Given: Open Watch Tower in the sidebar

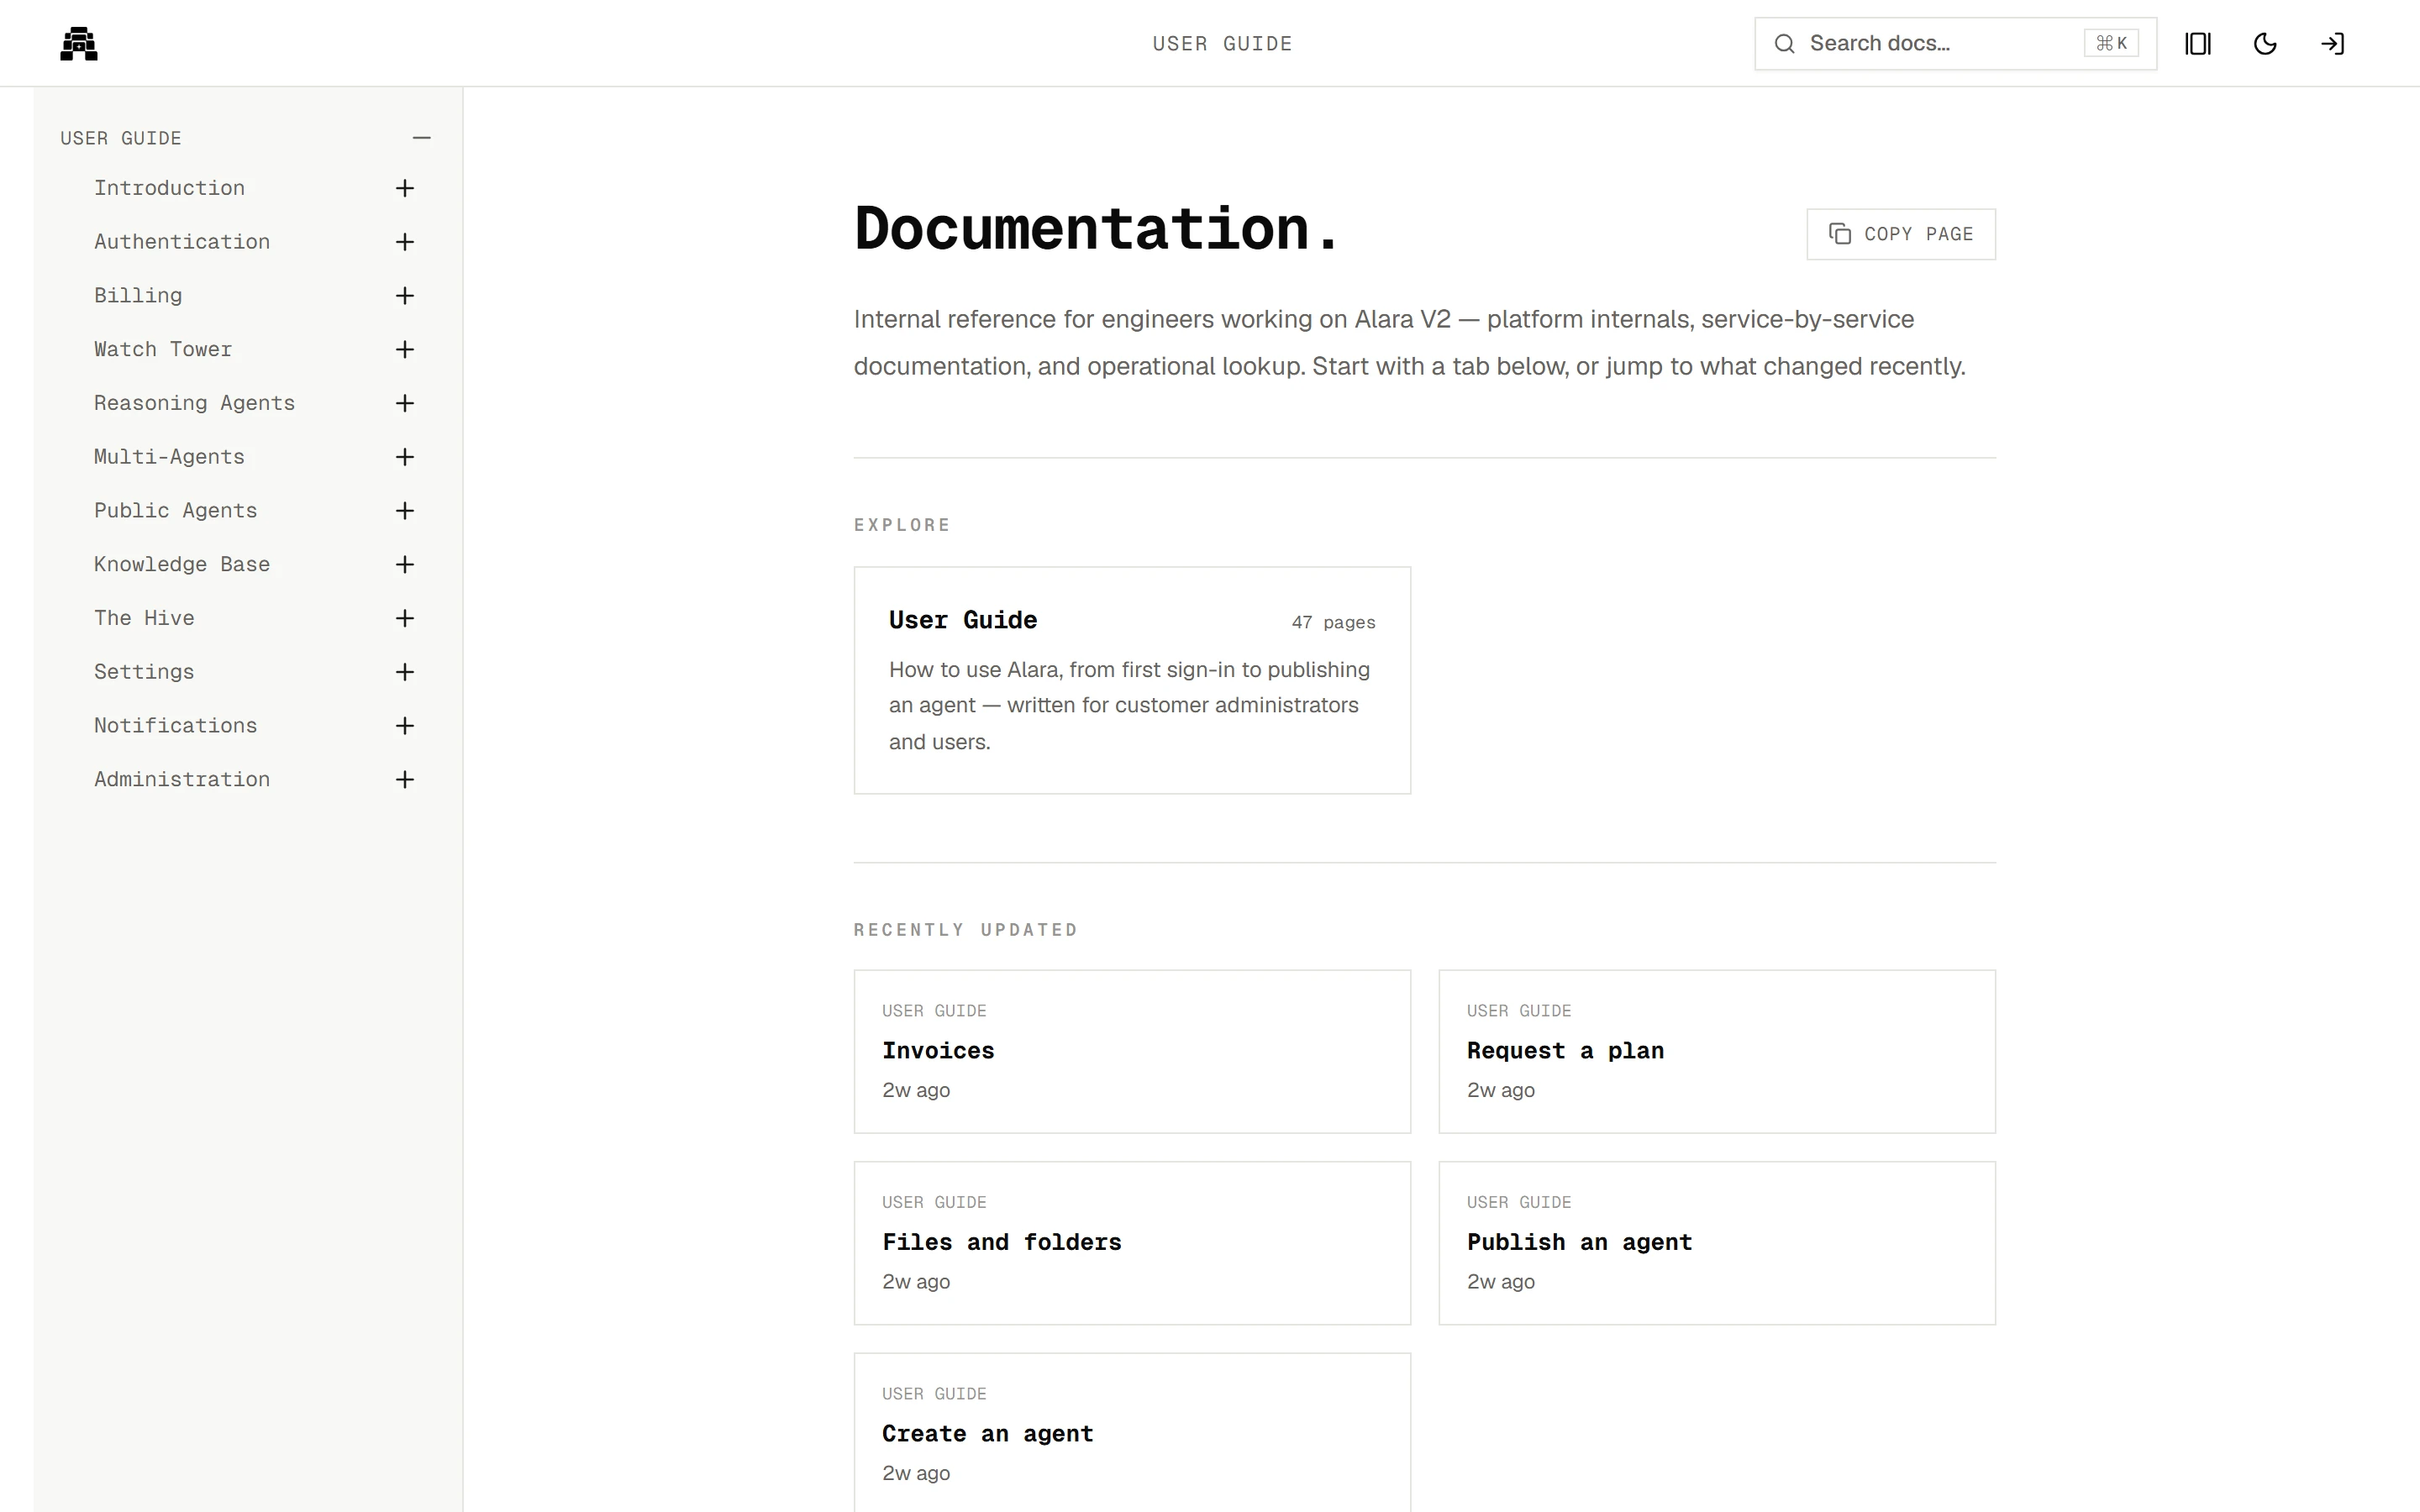Looking at the screenshot, I should click(x=163, y=349).
